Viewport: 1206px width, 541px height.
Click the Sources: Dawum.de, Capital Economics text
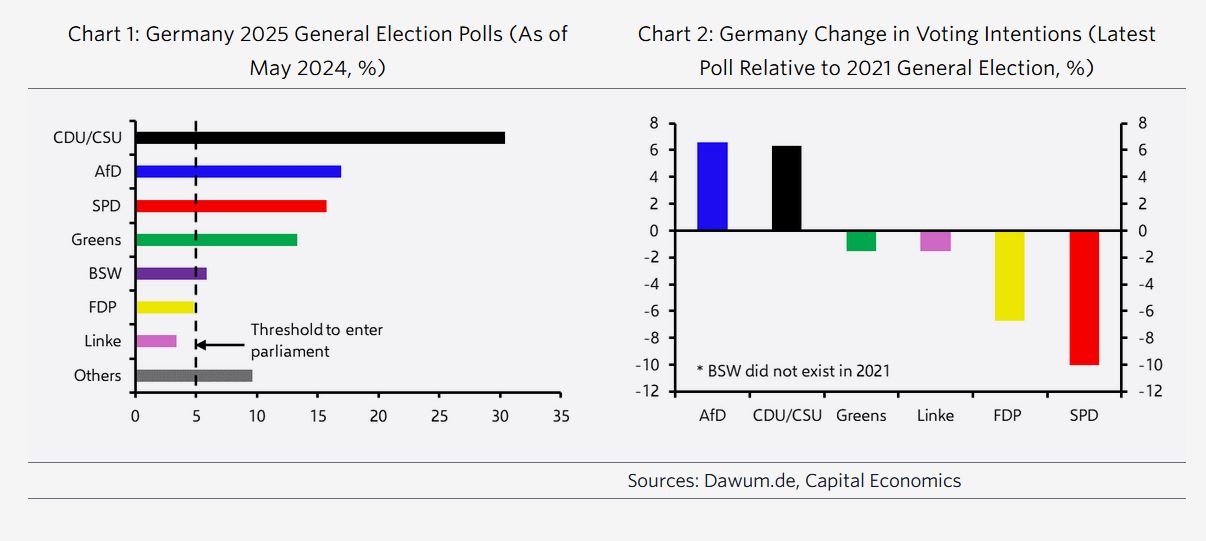coord(794,481)
